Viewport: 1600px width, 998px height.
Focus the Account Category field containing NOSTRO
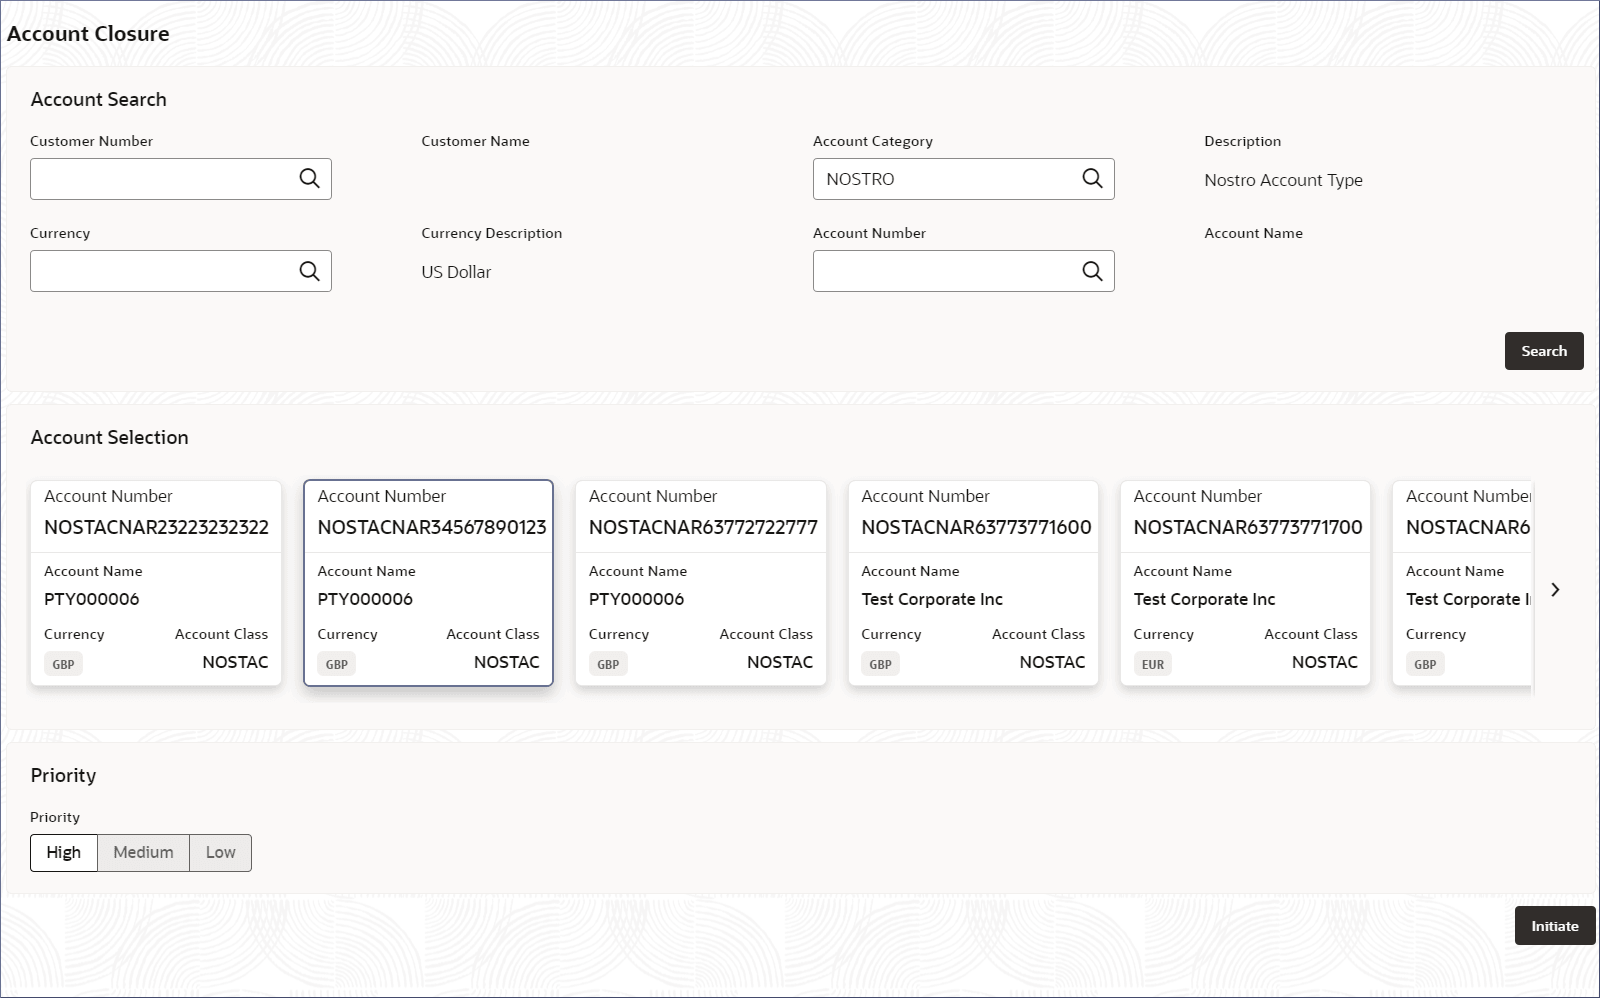pyautogui.click(x=964, y=179)
